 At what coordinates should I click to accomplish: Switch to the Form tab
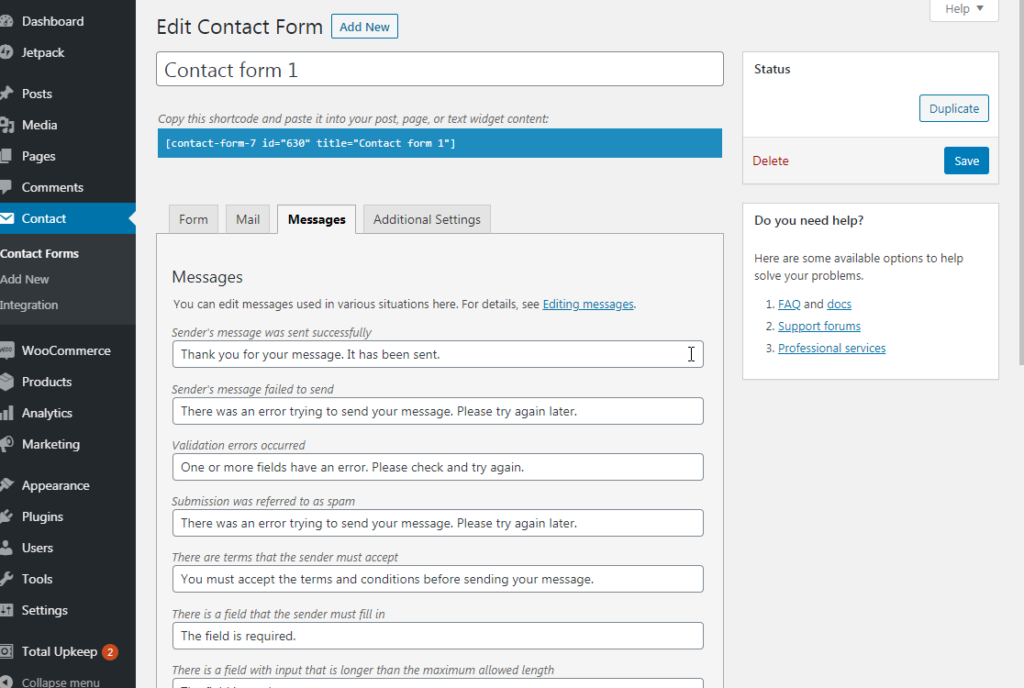[x=194, y=220]
